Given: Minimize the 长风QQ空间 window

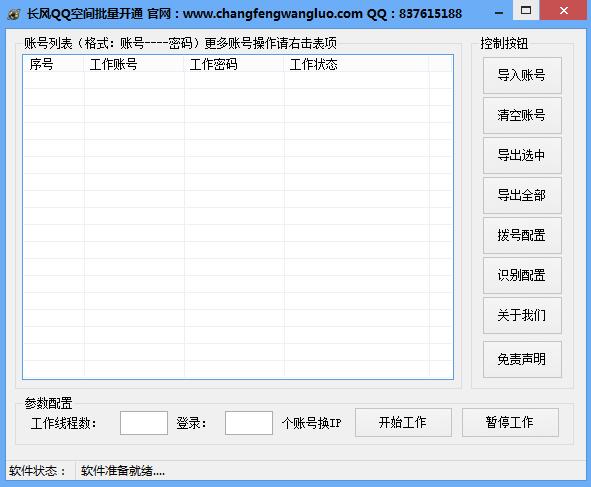Looking at the screenshot, I should (499, 13).
